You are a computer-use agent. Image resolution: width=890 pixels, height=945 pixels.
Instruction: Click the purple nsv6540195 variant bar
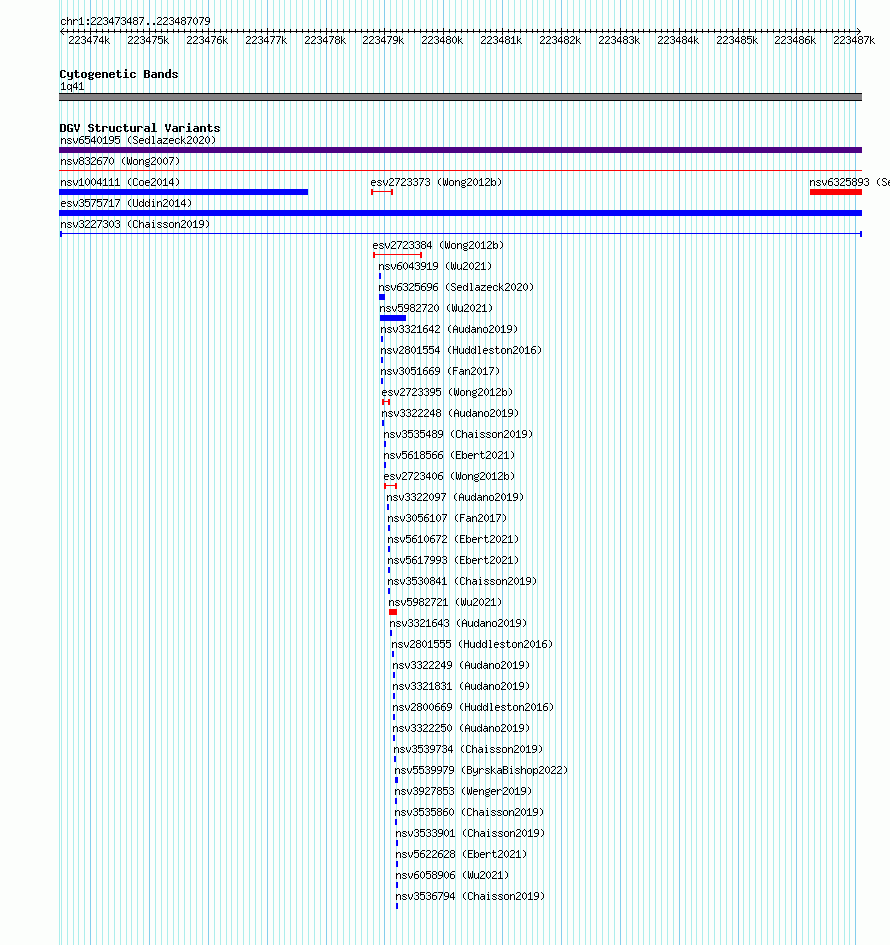tap(460, 150)
